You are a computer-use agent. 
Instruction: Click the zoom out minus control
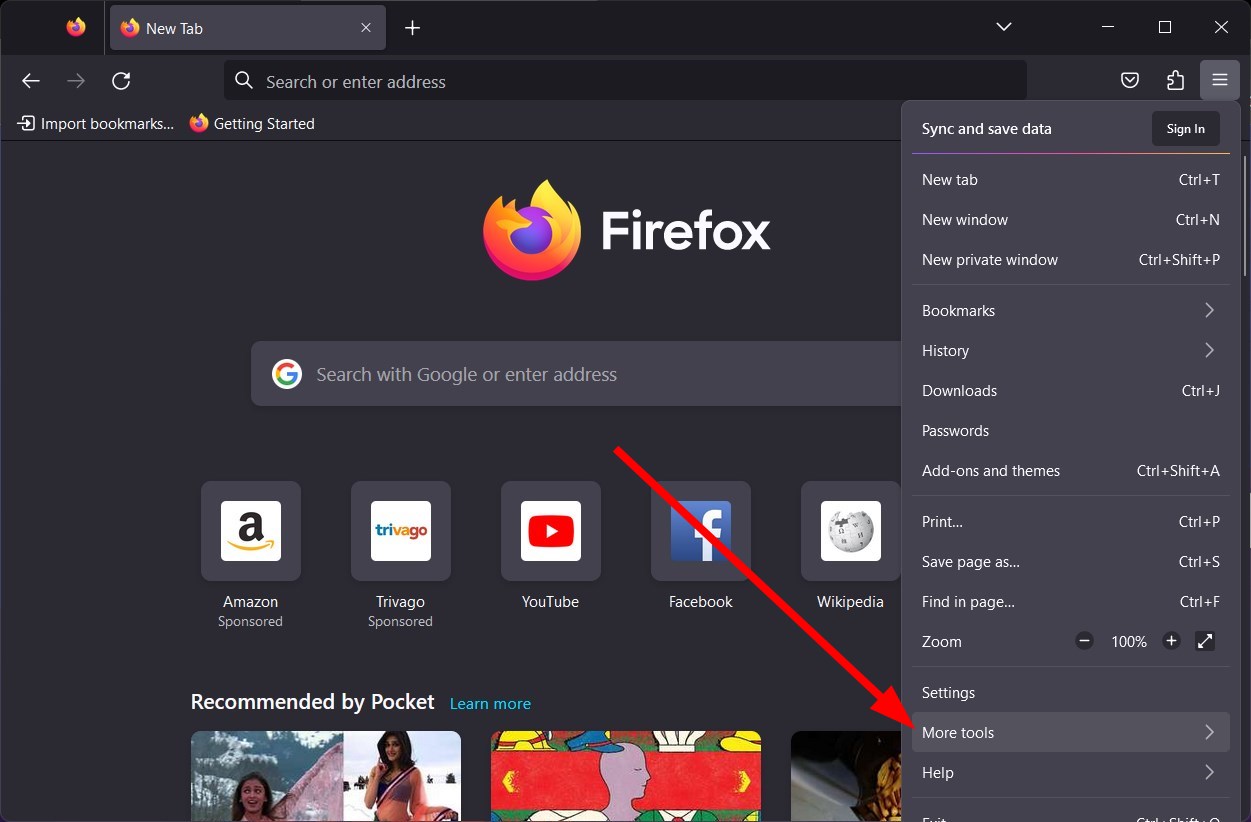[1084, 641]
